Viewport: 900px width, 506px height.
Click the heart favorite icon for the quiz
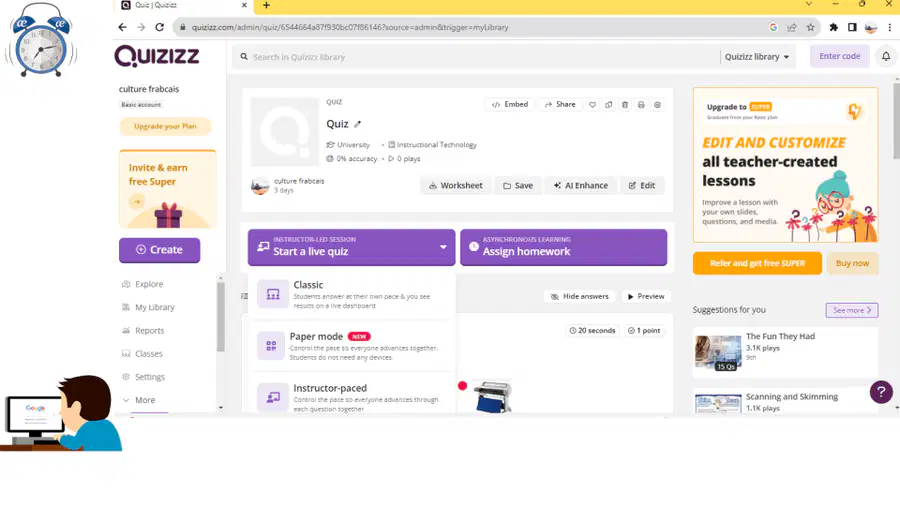point(592,104)
